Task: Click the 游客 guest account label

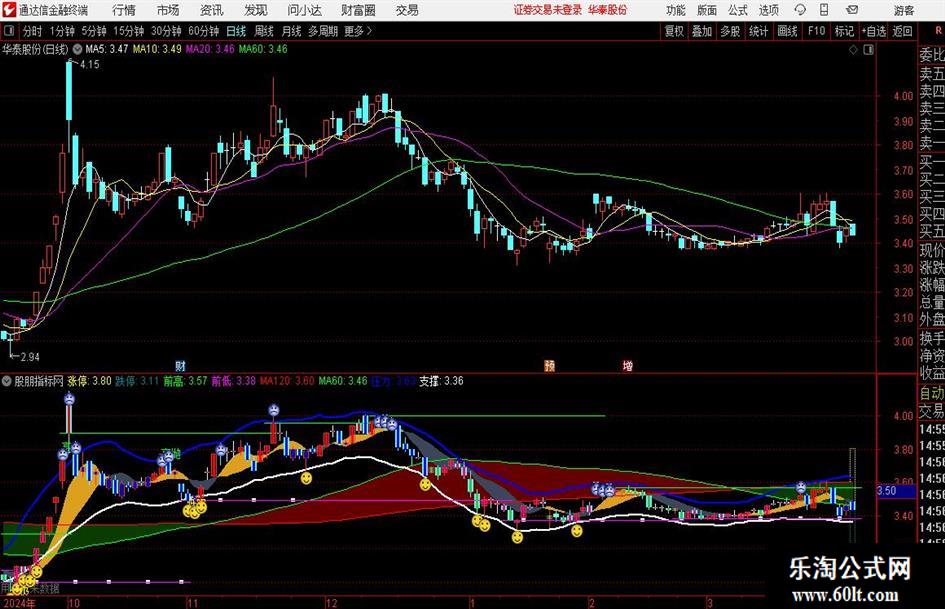Action: tap(904, 10)
